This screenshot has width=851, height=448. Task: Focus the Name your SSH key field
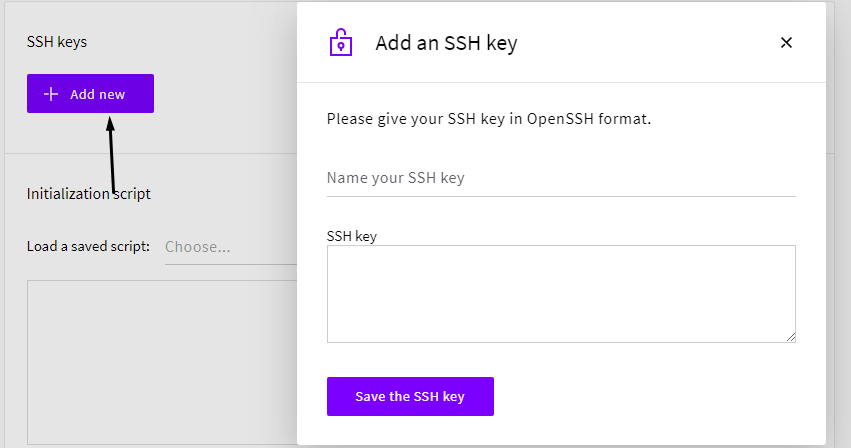[x=561, y=178]
